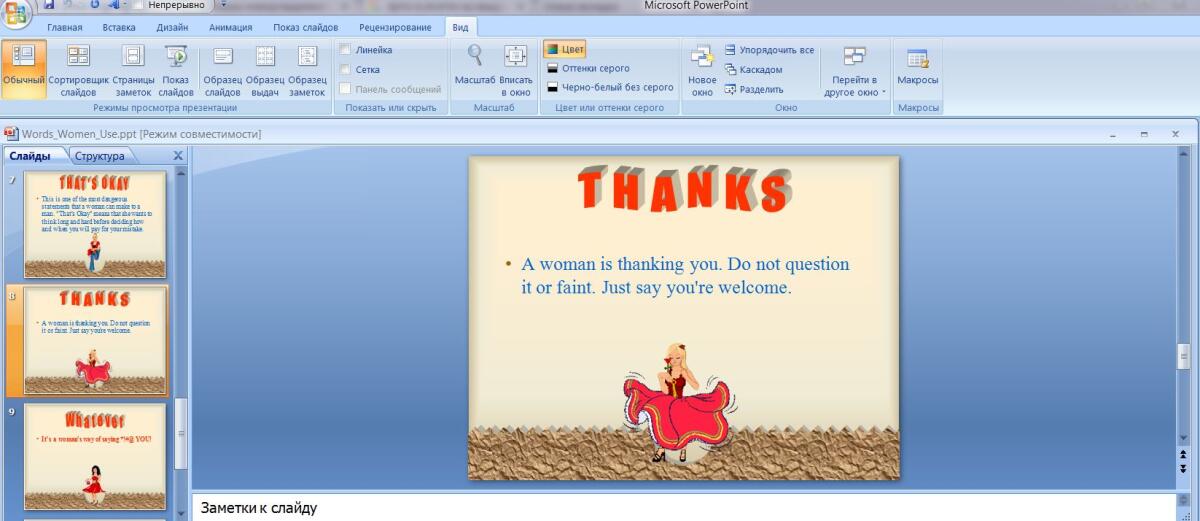The width and height of the screenshot is (1200, 521).
Task: Select the Цвет color mode button
Action: (565, 49)
